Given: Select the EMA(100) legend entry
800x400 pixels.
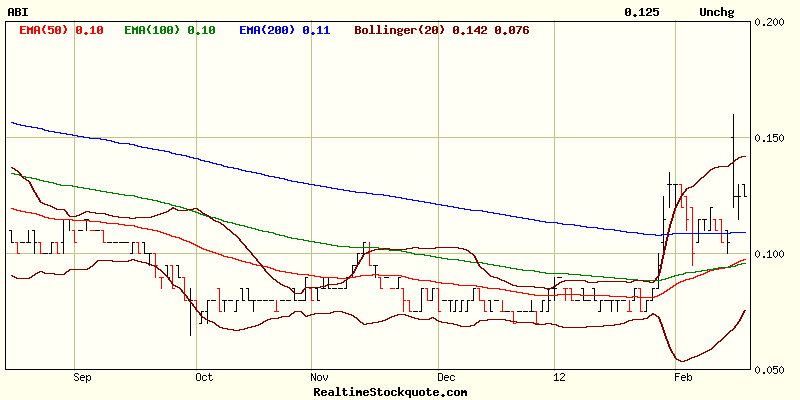Looking at the screenshot, I should 169,30.
